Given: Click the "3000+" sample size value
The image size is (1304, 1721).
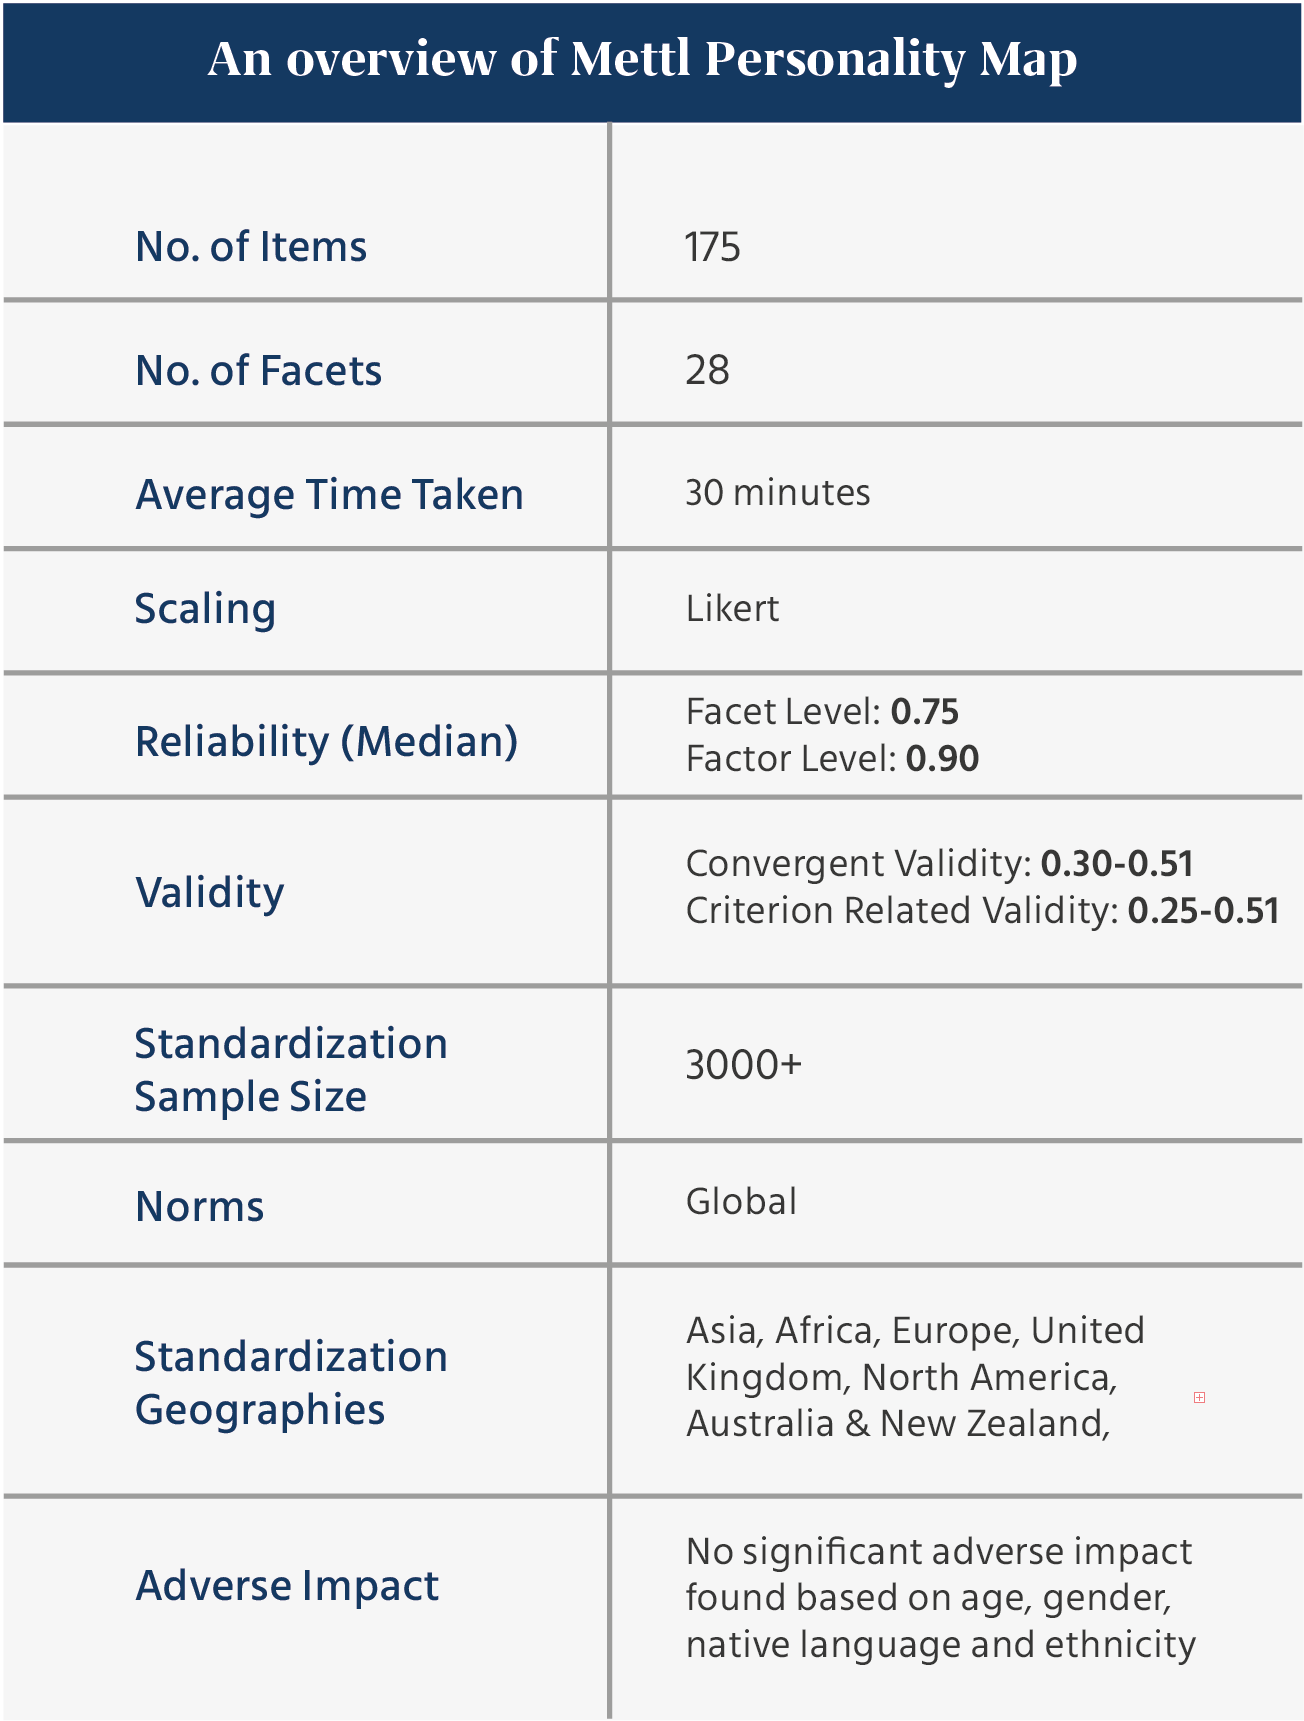Looking at the screenshot, I should pyautogui.click(x=743, y=1065).
